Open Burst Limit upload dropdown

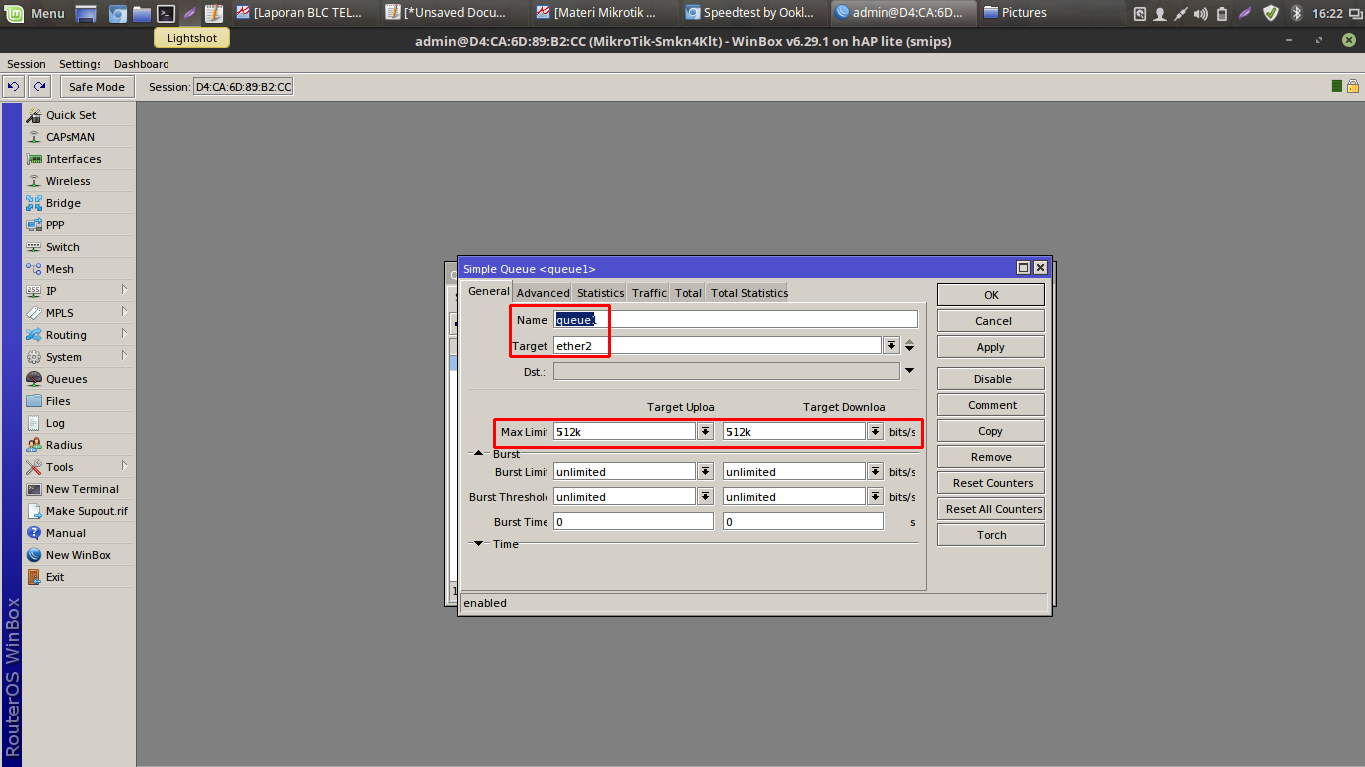706,471
